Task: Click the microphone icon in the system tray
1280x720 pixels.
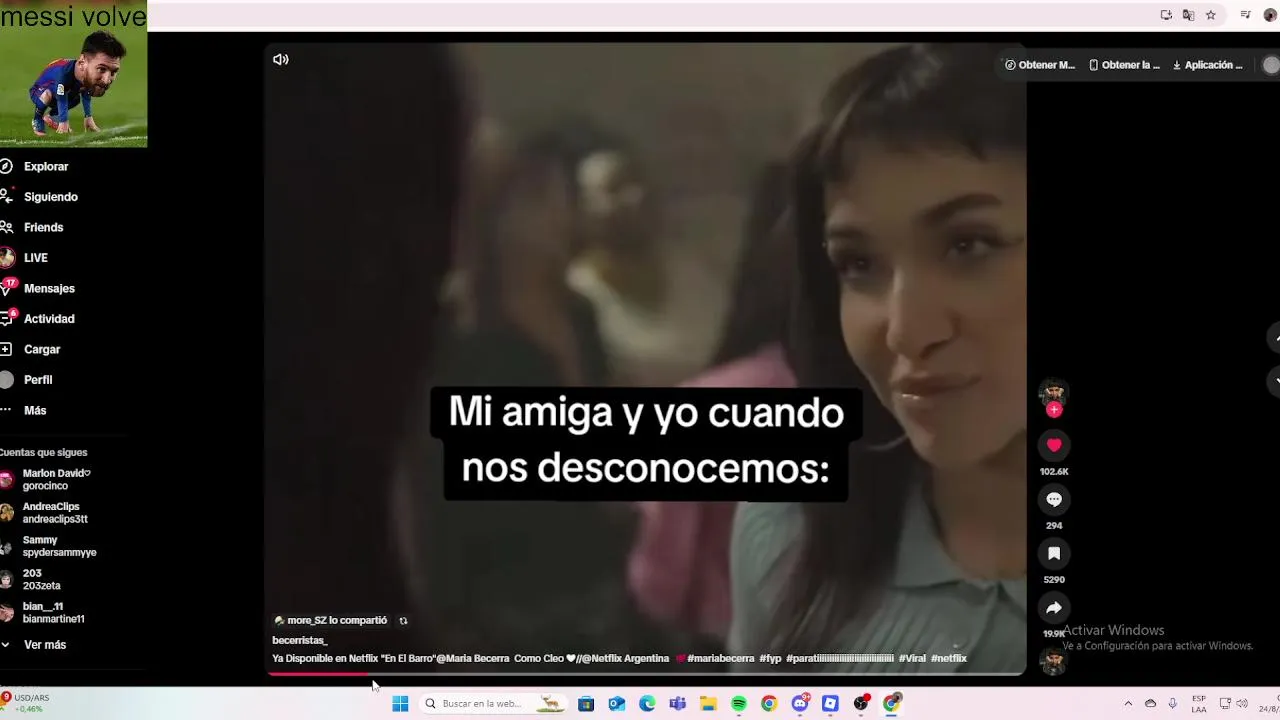Action: pyautogui.click(x=1172, y=704)
